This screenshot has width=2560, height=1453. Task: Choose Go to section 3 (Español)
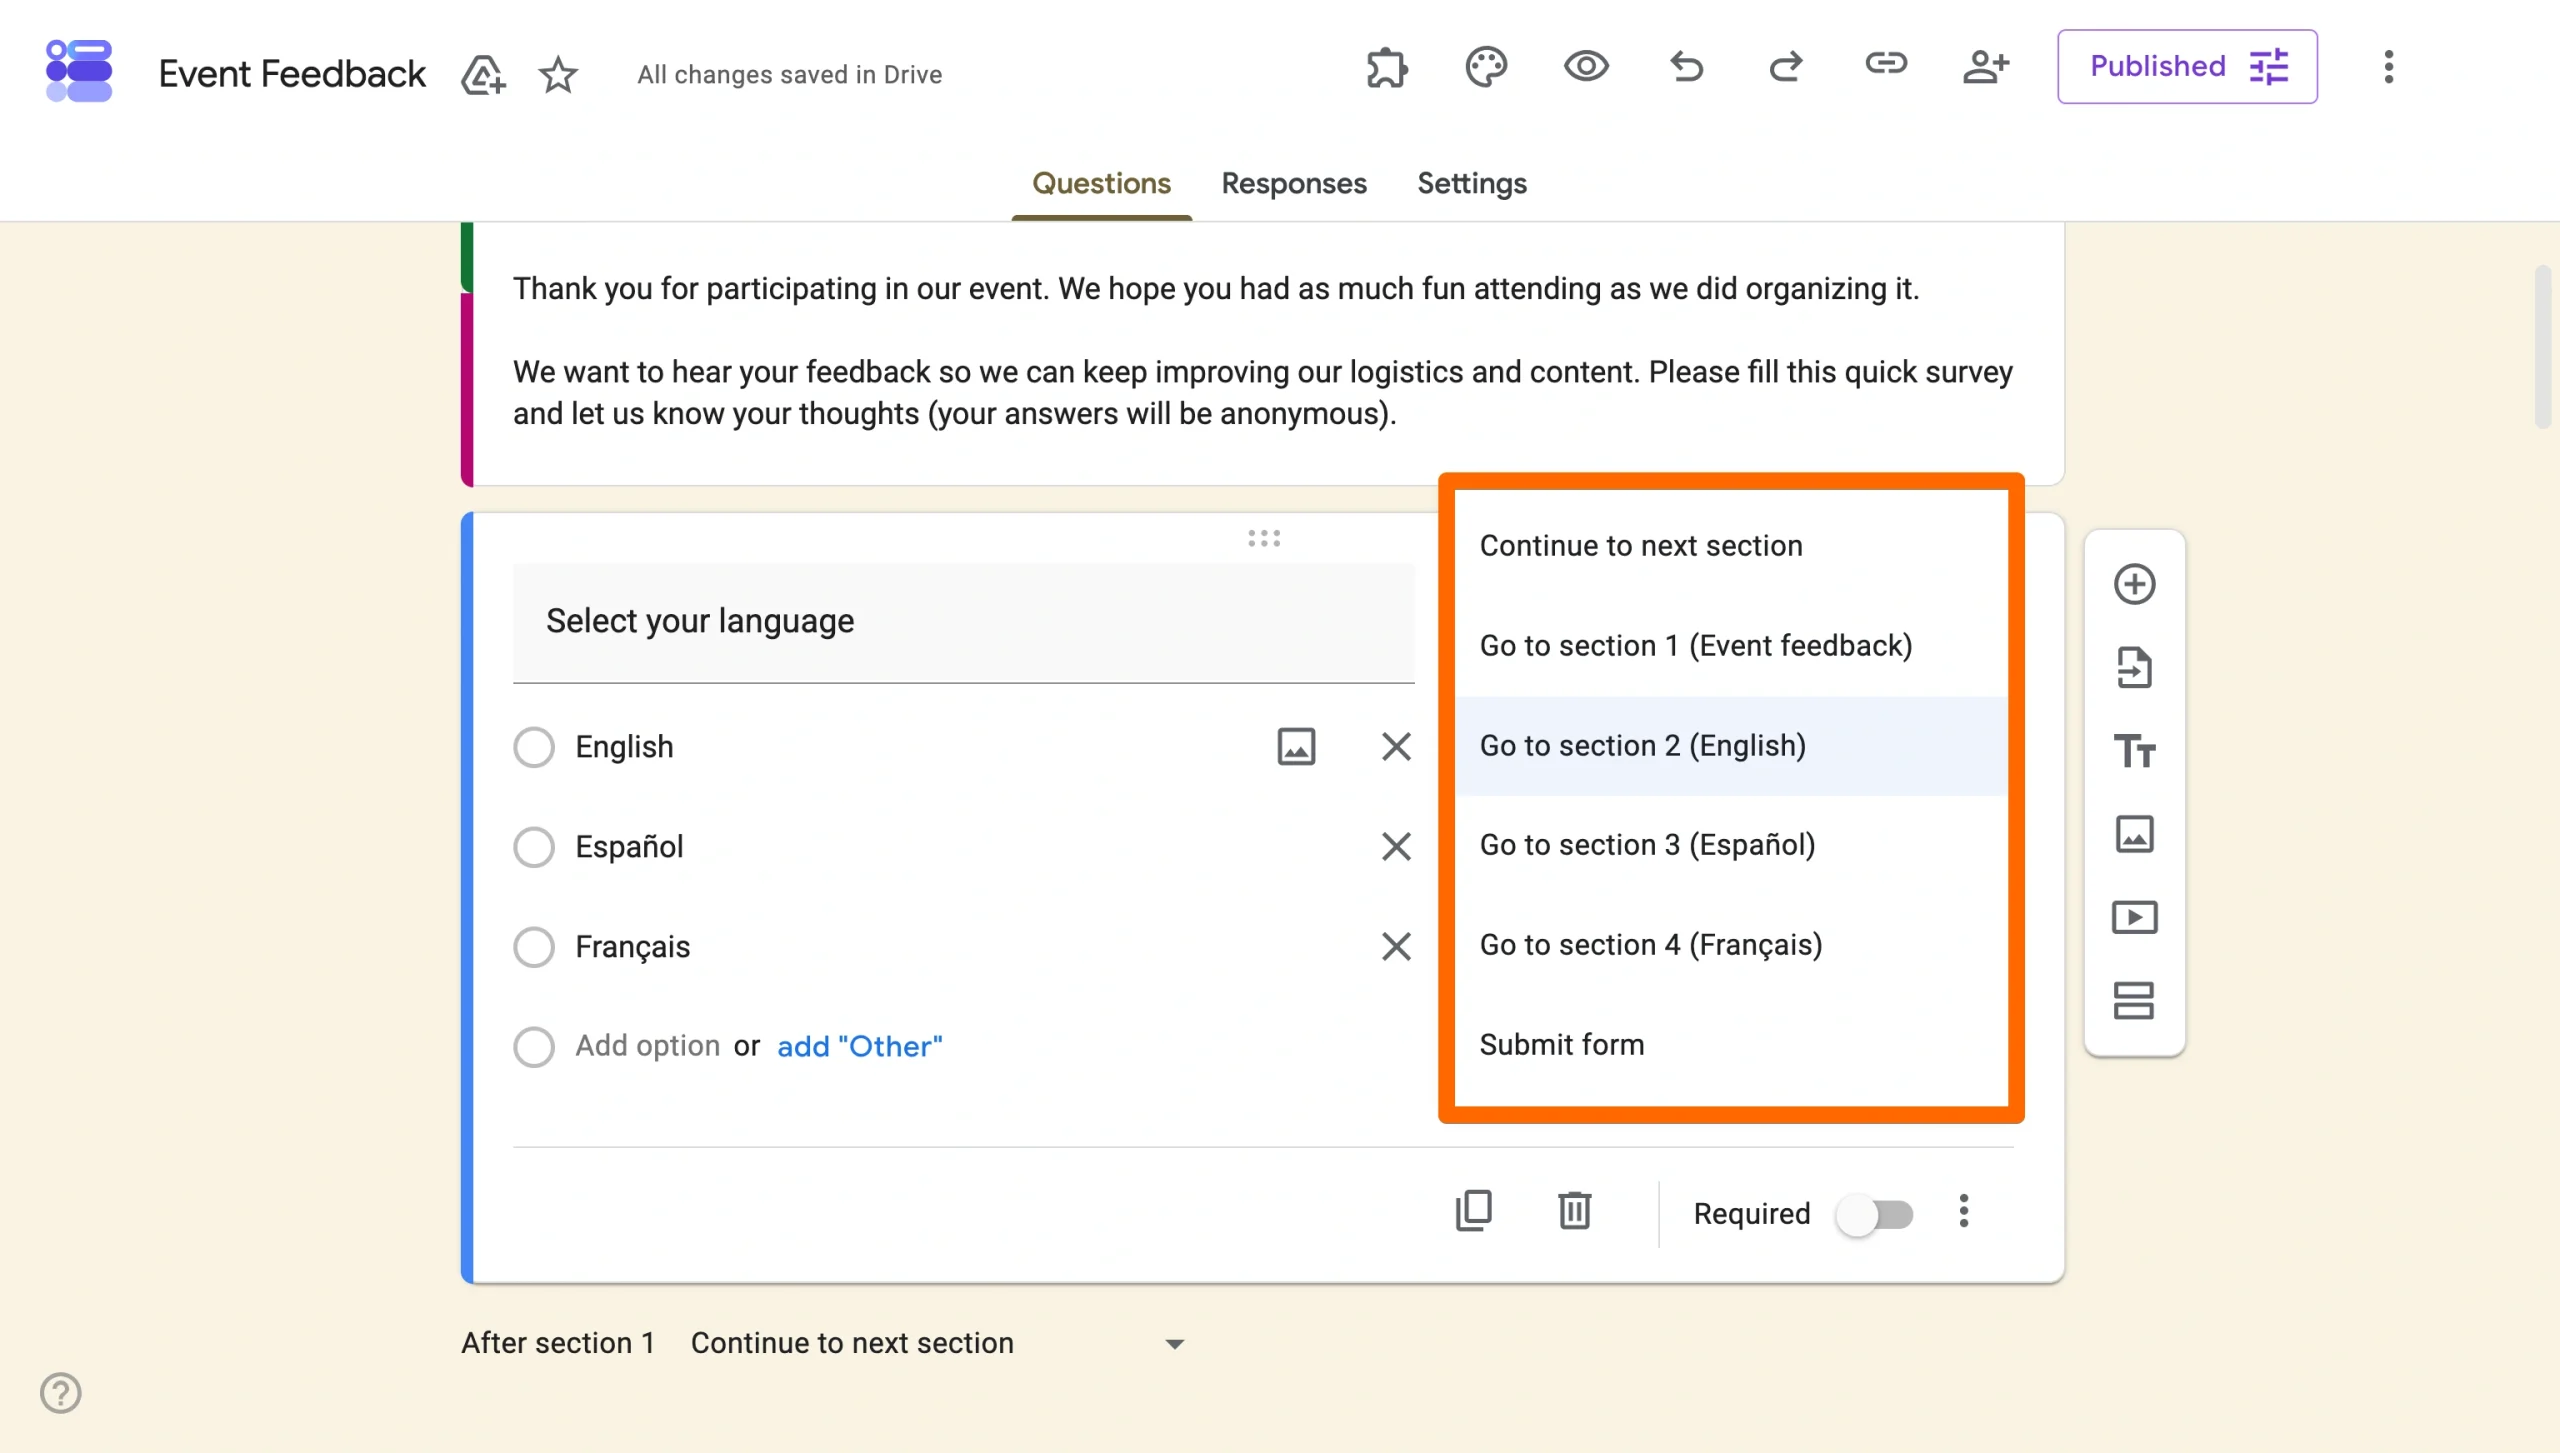click(1731, 845)
